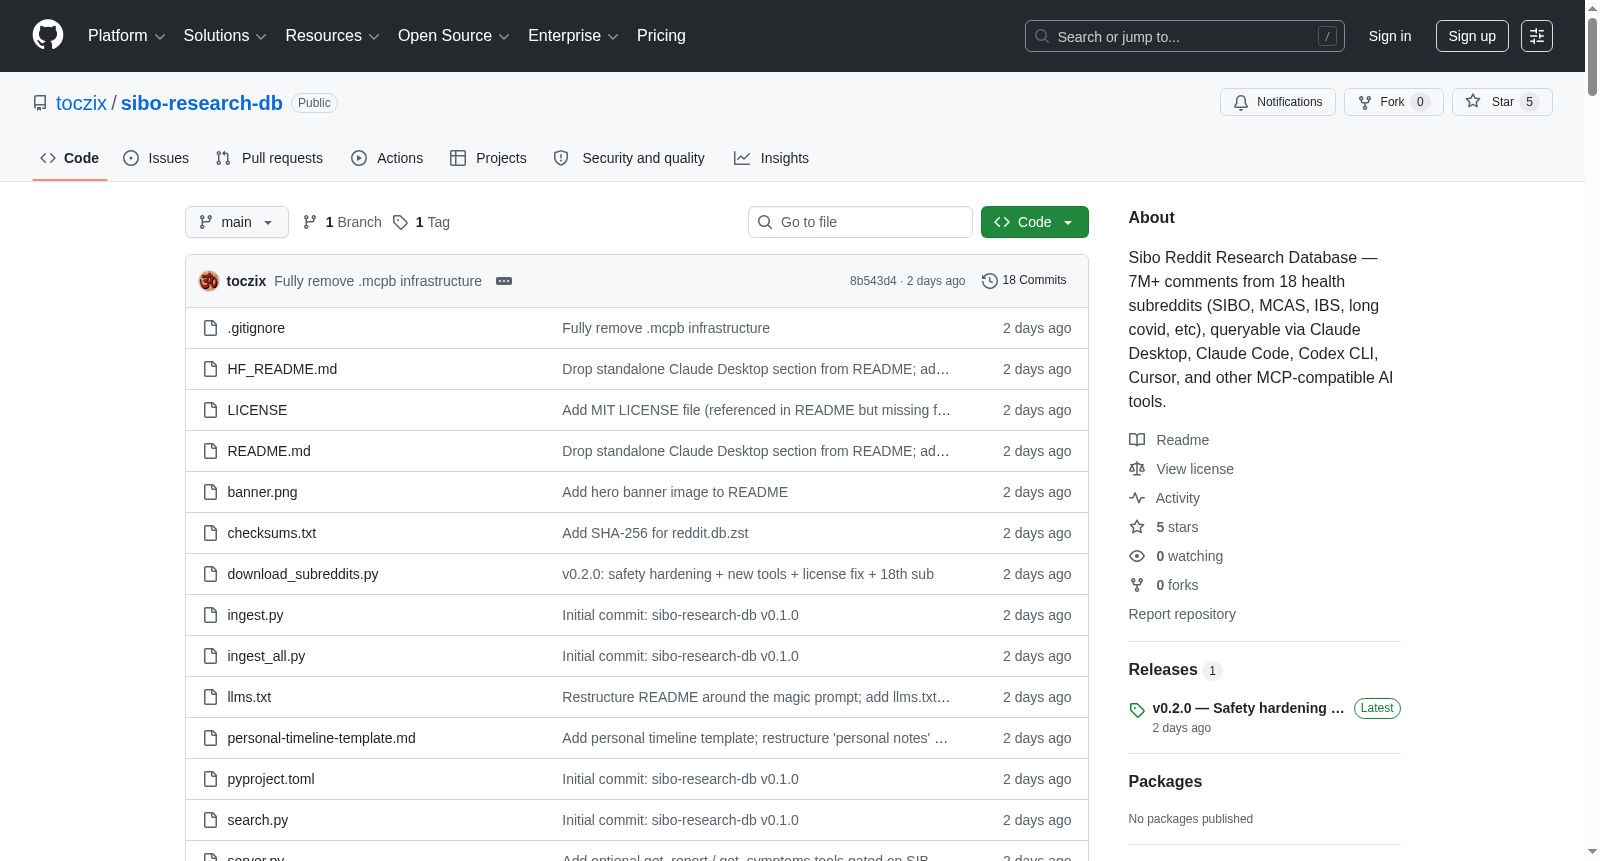This screenshot has width=1600, height=861.
Task: Open the Pull requests tab
Action: (269, 158)
